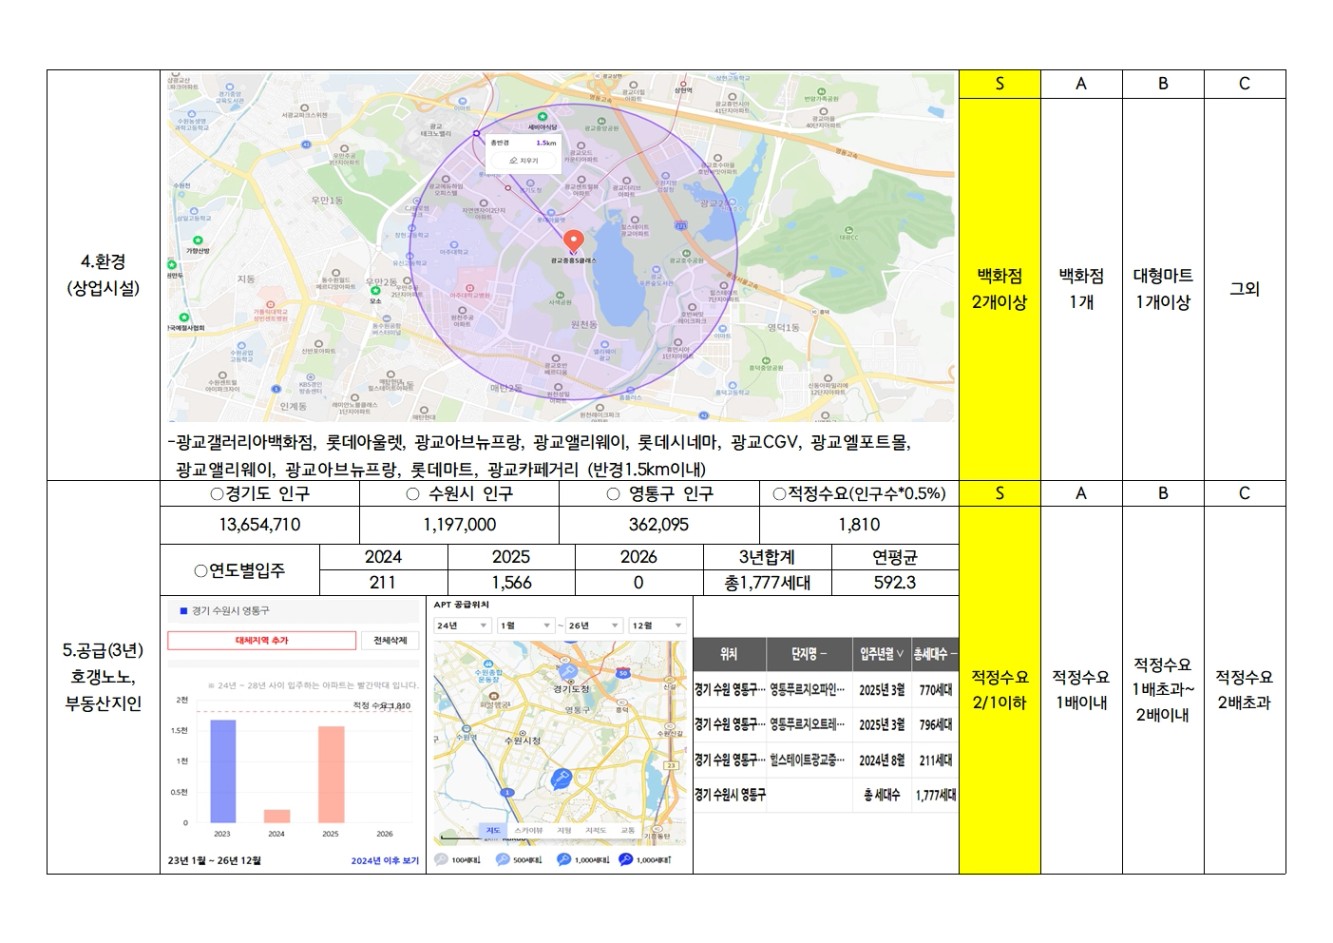Screen dimensions: 1333x943
Task: Click the 1,777세대 total cell in supply table
Action: [x=935, y=795]
